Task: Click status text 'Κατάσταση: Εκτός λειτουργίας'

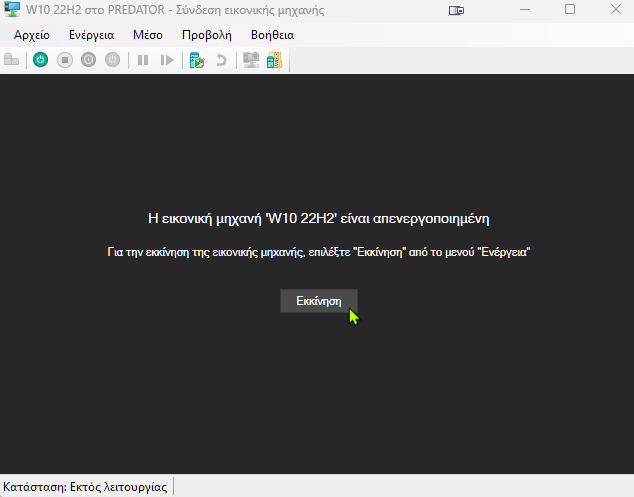Action: tap(85, 486)
